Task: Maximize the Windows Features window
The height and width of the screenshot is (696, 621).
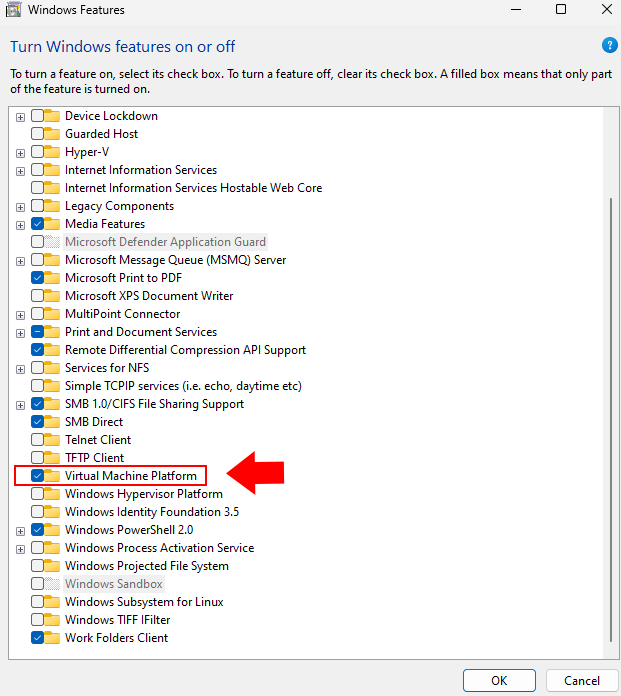Action: [561, 9]
